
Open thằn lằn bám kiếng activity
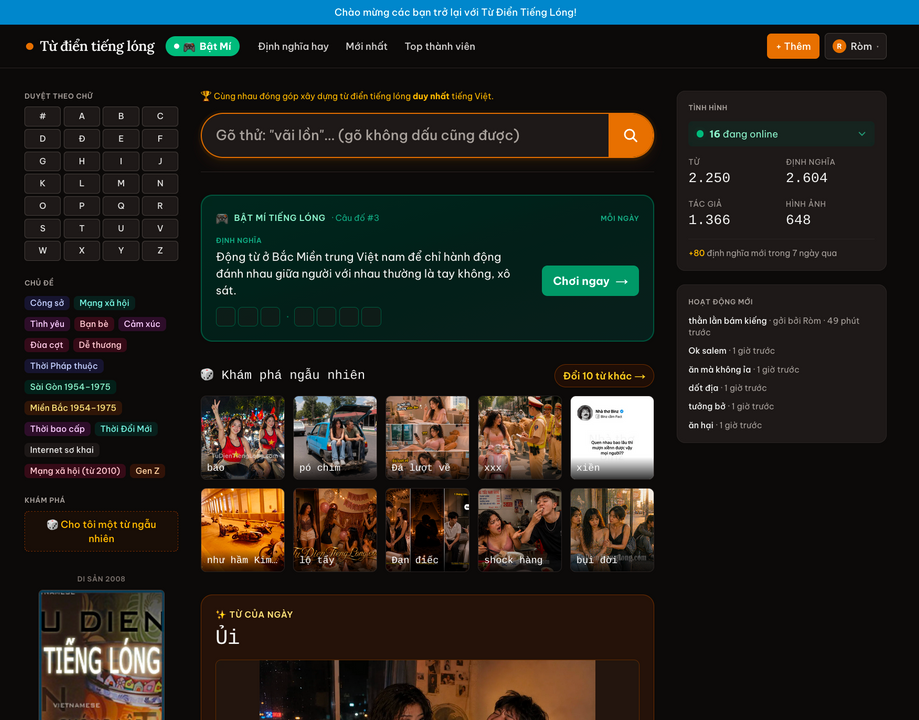tap(727, 321)
